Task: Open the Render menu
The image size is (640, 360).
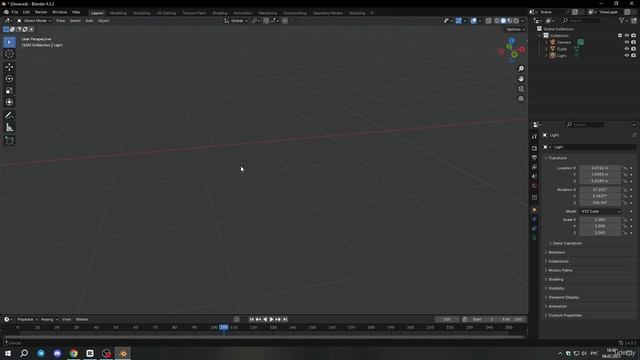Action: coord(41,12)
